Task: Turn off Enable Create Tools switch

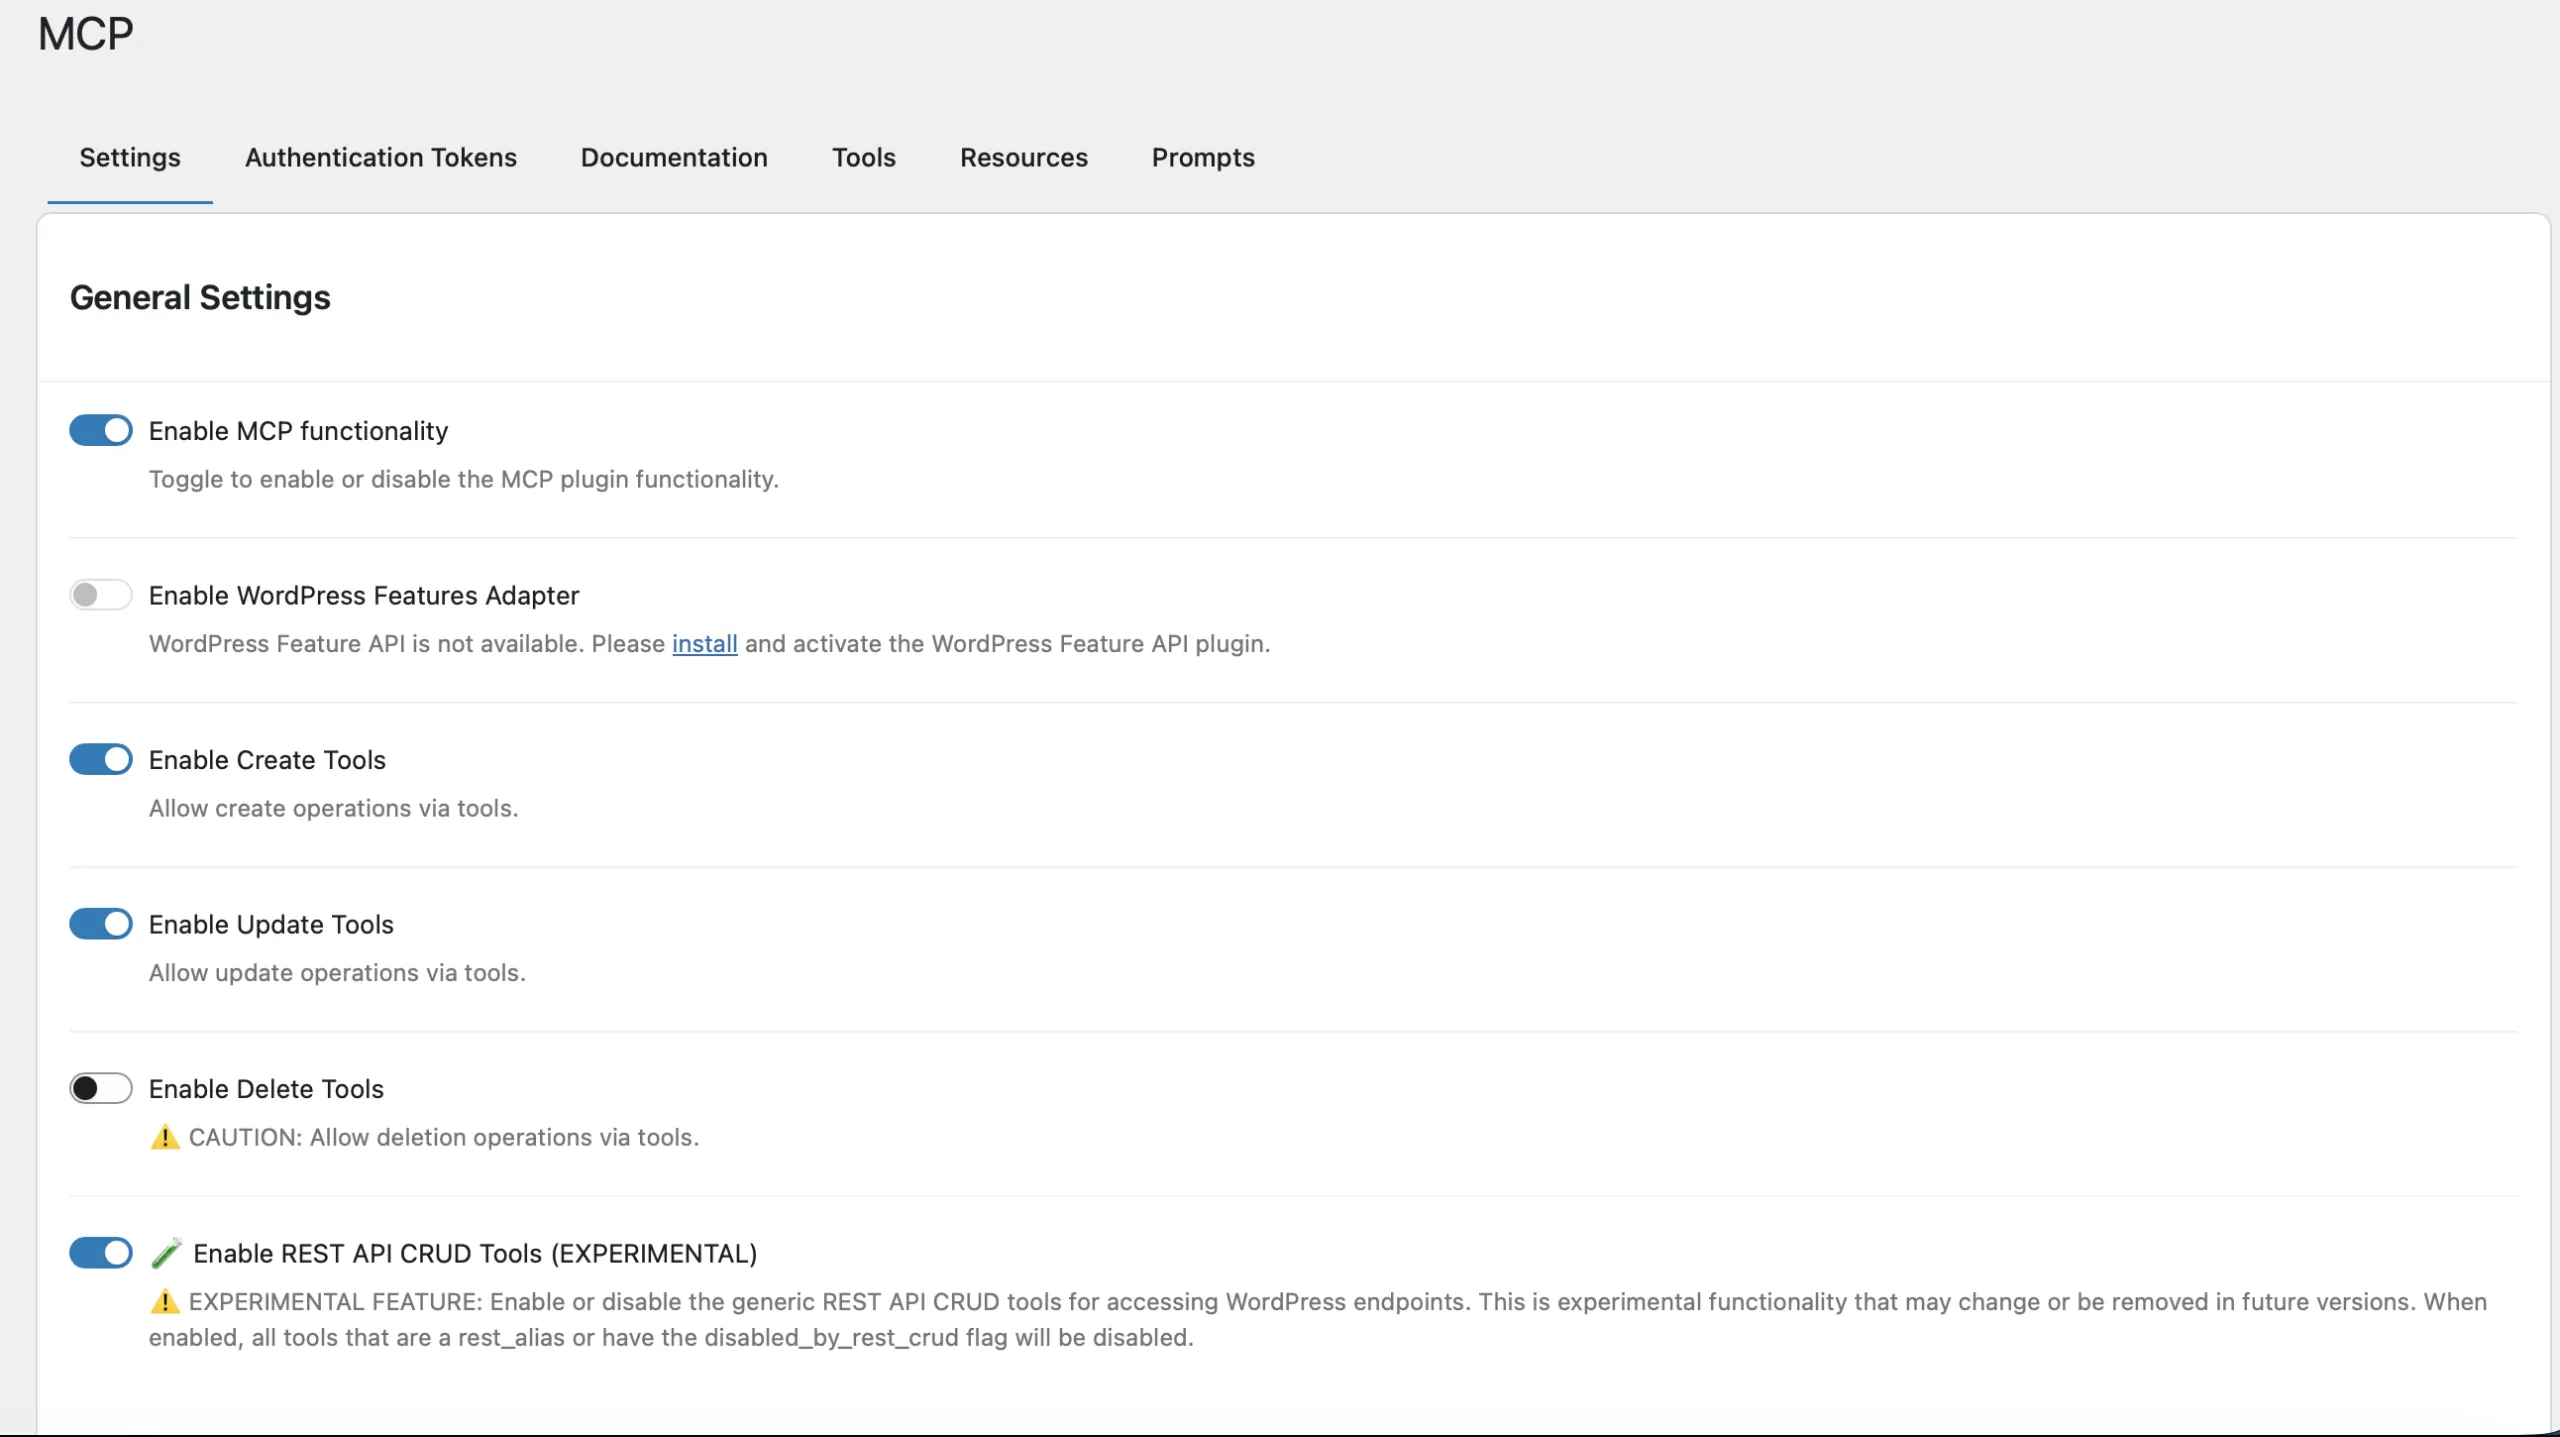Action: coord(101,759)
